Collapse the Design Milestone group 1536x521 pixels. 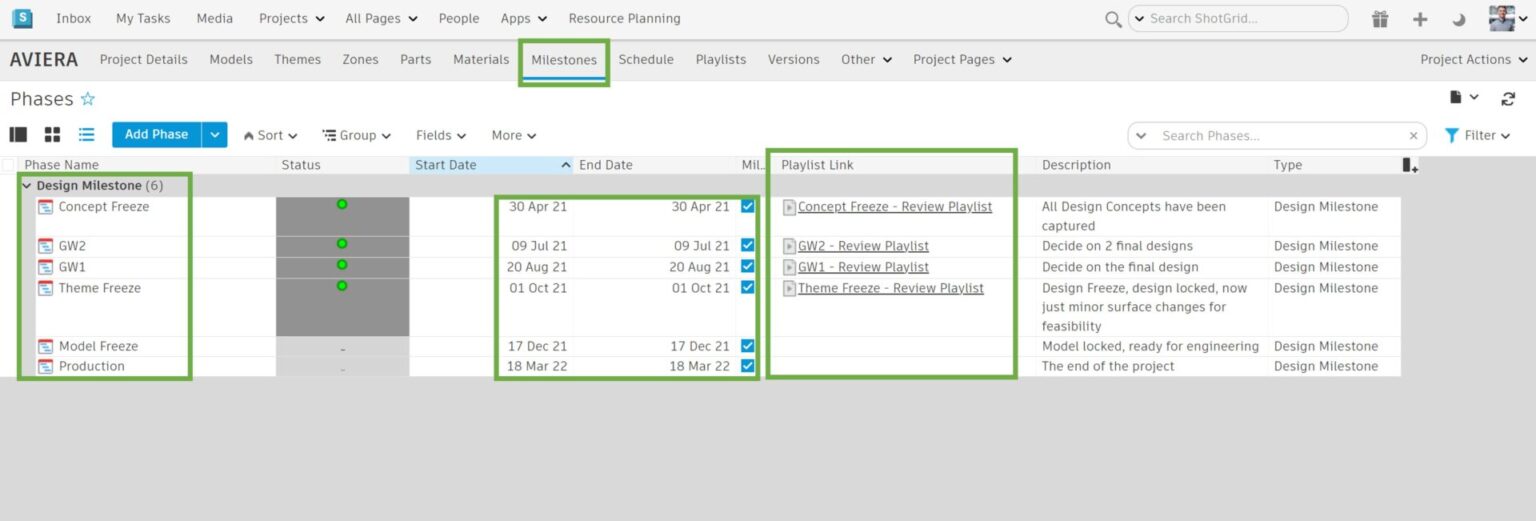[27, 186]
